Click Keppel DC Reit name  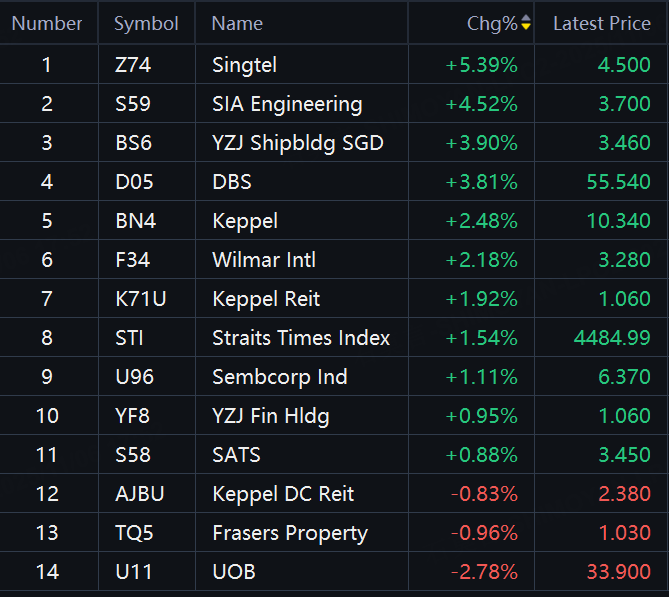point(283,494)
